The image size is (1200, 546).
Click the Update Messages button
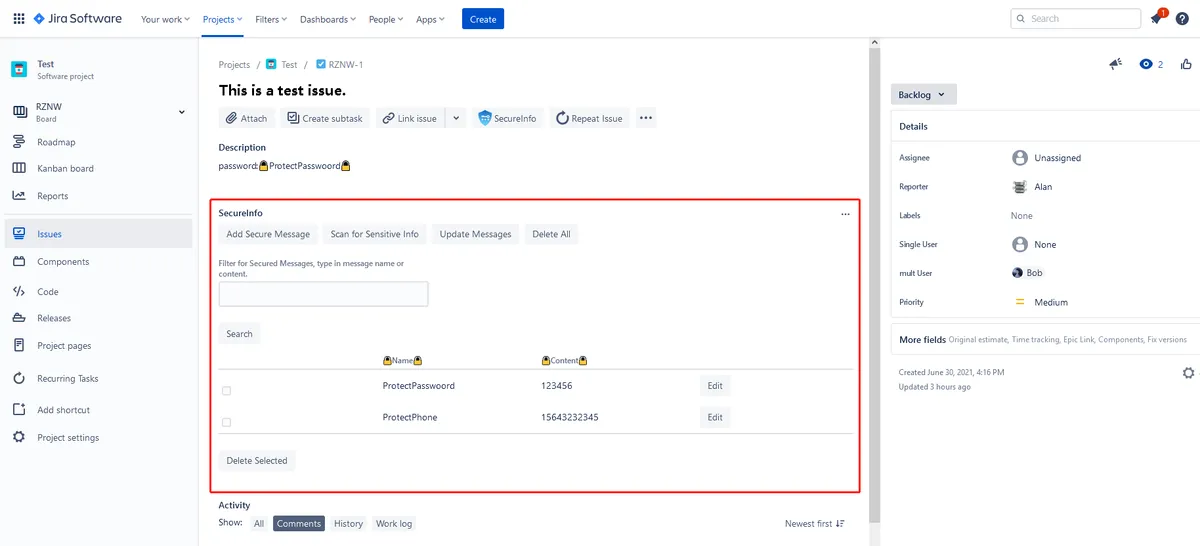[x=476, y=234]
